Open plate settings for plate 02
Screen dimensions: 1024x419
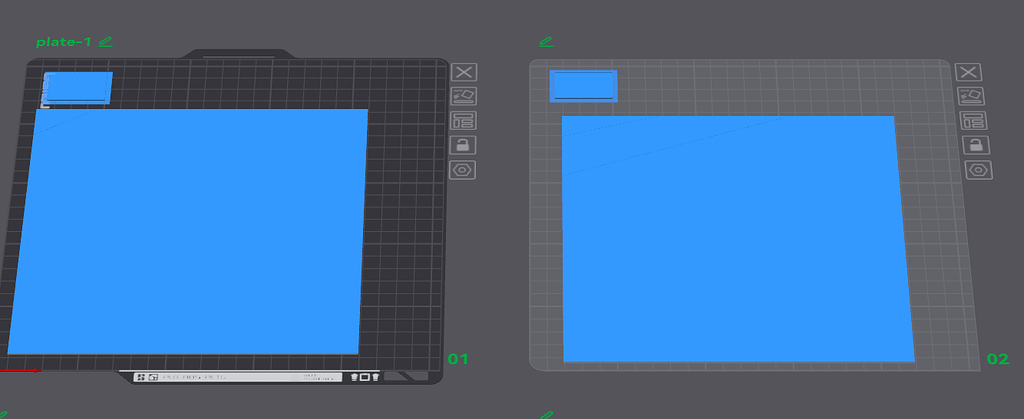tap(978, 170)
